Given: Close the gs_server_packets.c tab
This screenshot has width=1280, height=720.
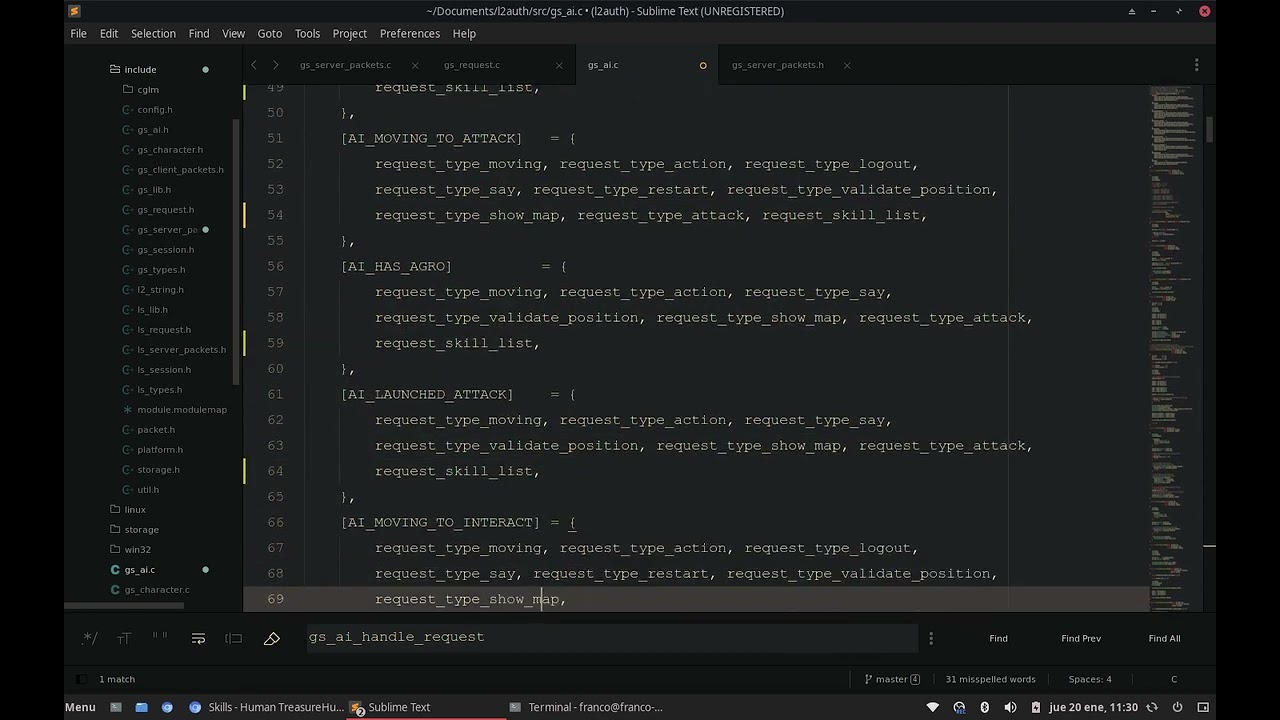Looking at the screenshot, I should pyautogui.click(x=415, y=65).
